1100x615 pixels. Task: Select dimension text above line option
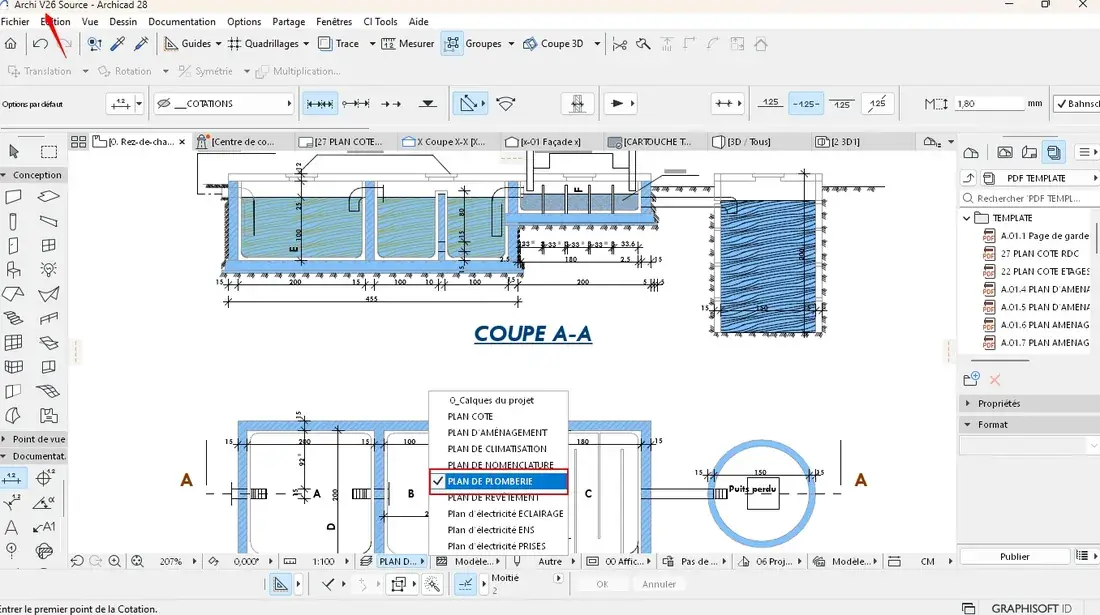click(x=770, y=103)
